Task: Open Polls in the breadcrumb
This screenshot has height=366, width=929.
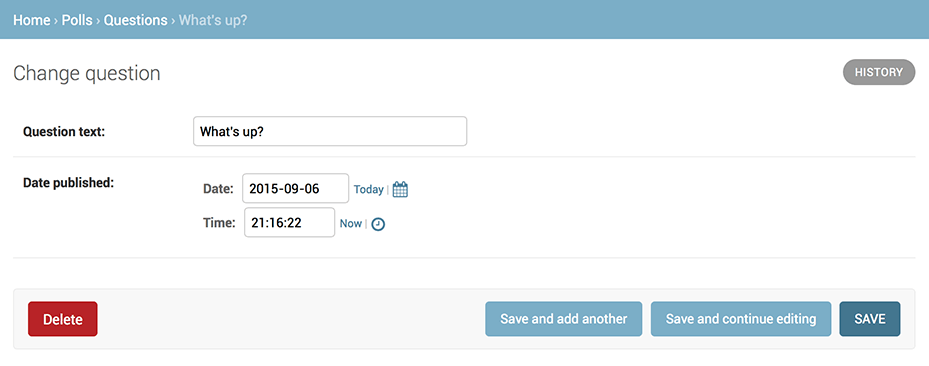Action: (x=77, y=20)
